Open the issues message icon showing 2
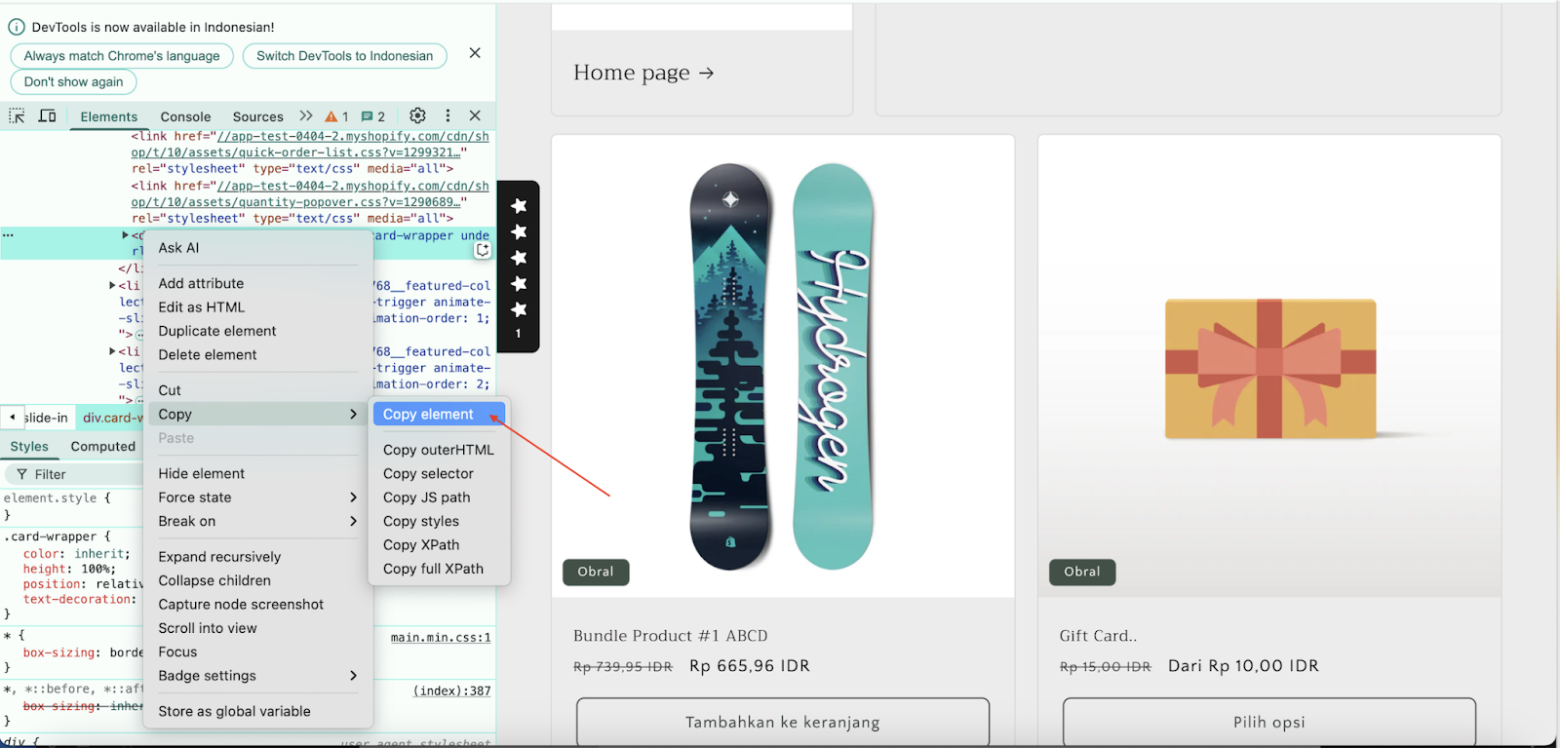Image resolution: width=1566 pixels, height=756 pixels. coord(366,116)
